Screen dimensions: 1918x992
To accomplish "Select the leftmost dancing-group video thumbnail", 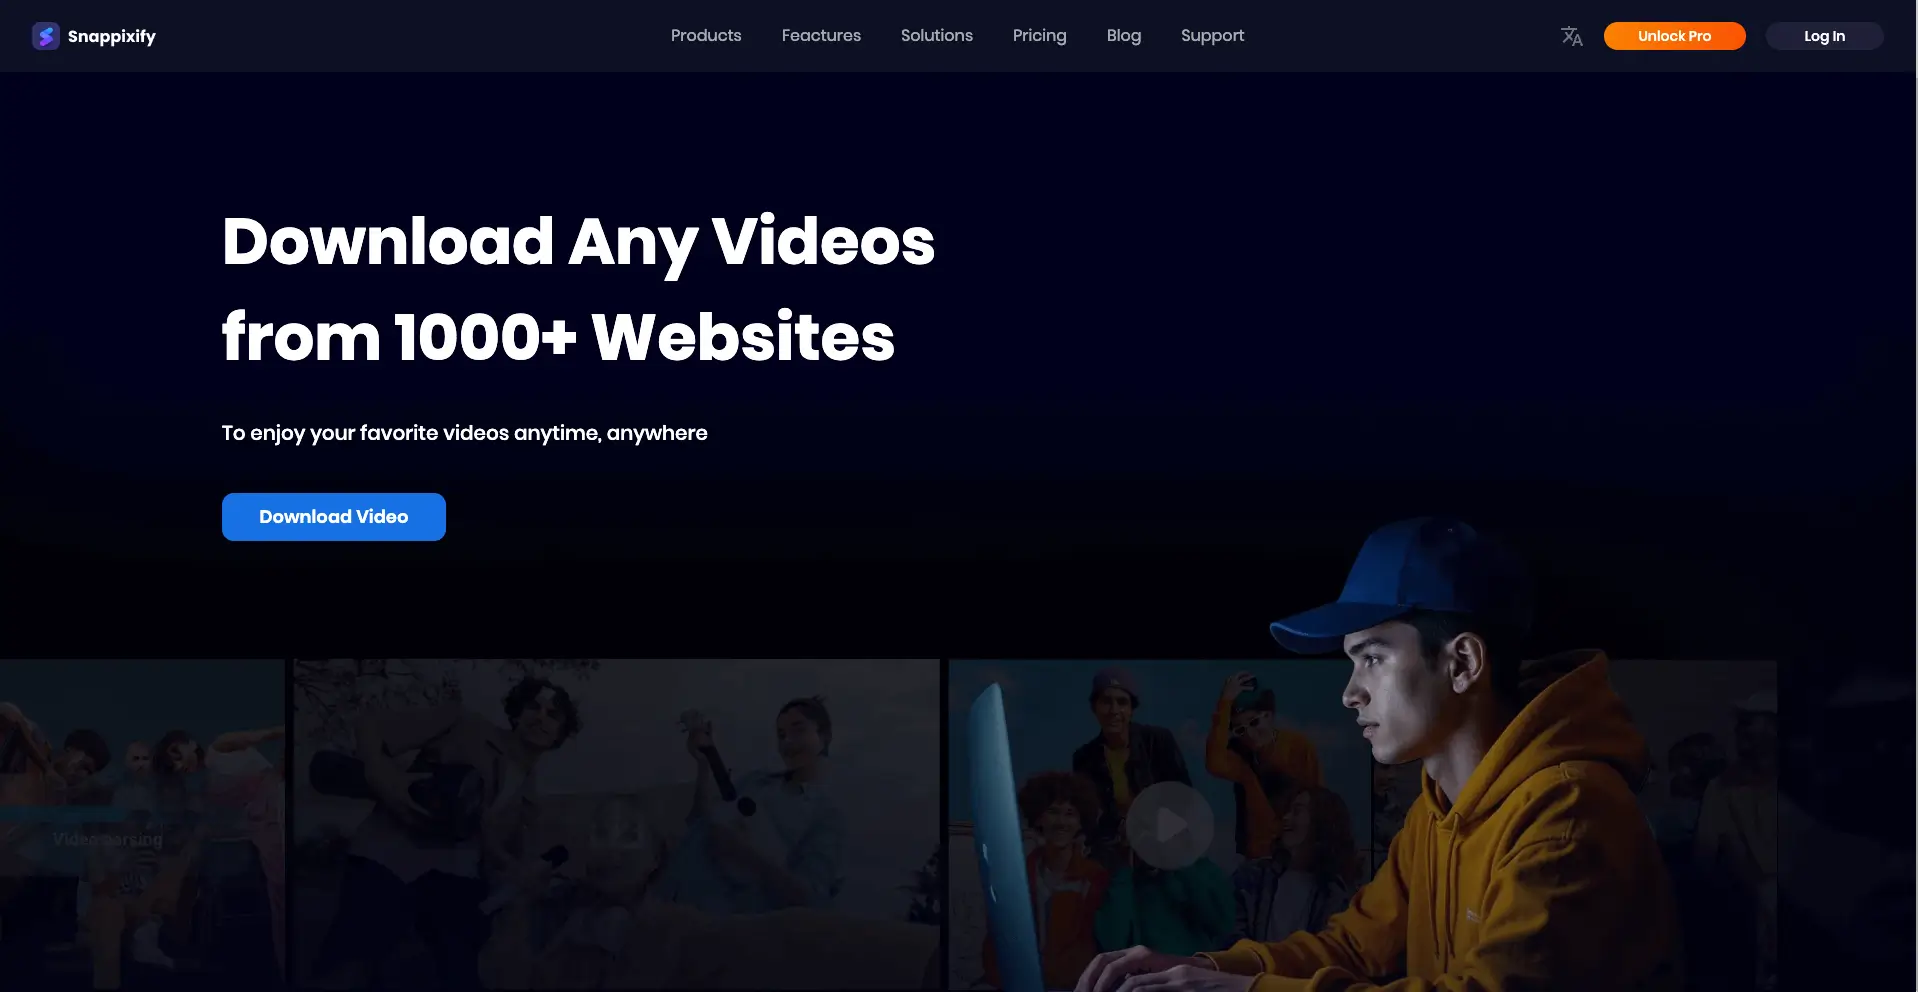I will point(140,760).
